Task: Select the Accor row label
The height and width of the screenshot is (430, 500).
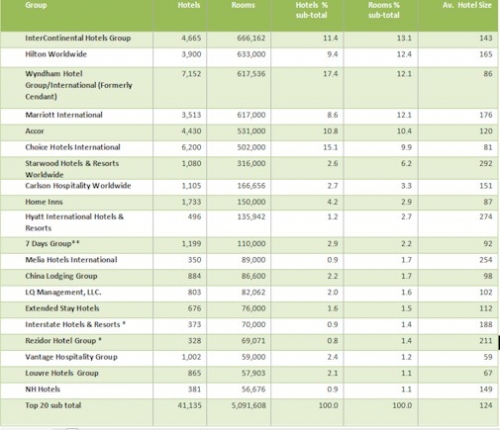Action: (35, 131)
